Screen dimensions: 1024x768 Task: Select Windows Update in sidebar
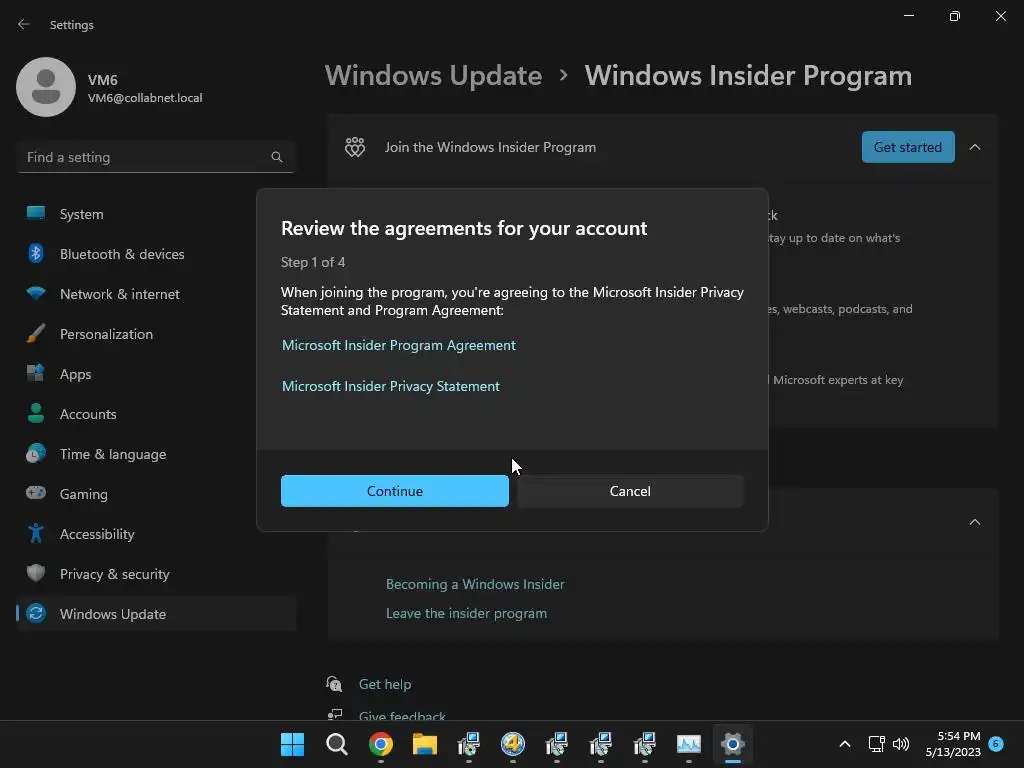pyautogui.click(x=155, y=614)
